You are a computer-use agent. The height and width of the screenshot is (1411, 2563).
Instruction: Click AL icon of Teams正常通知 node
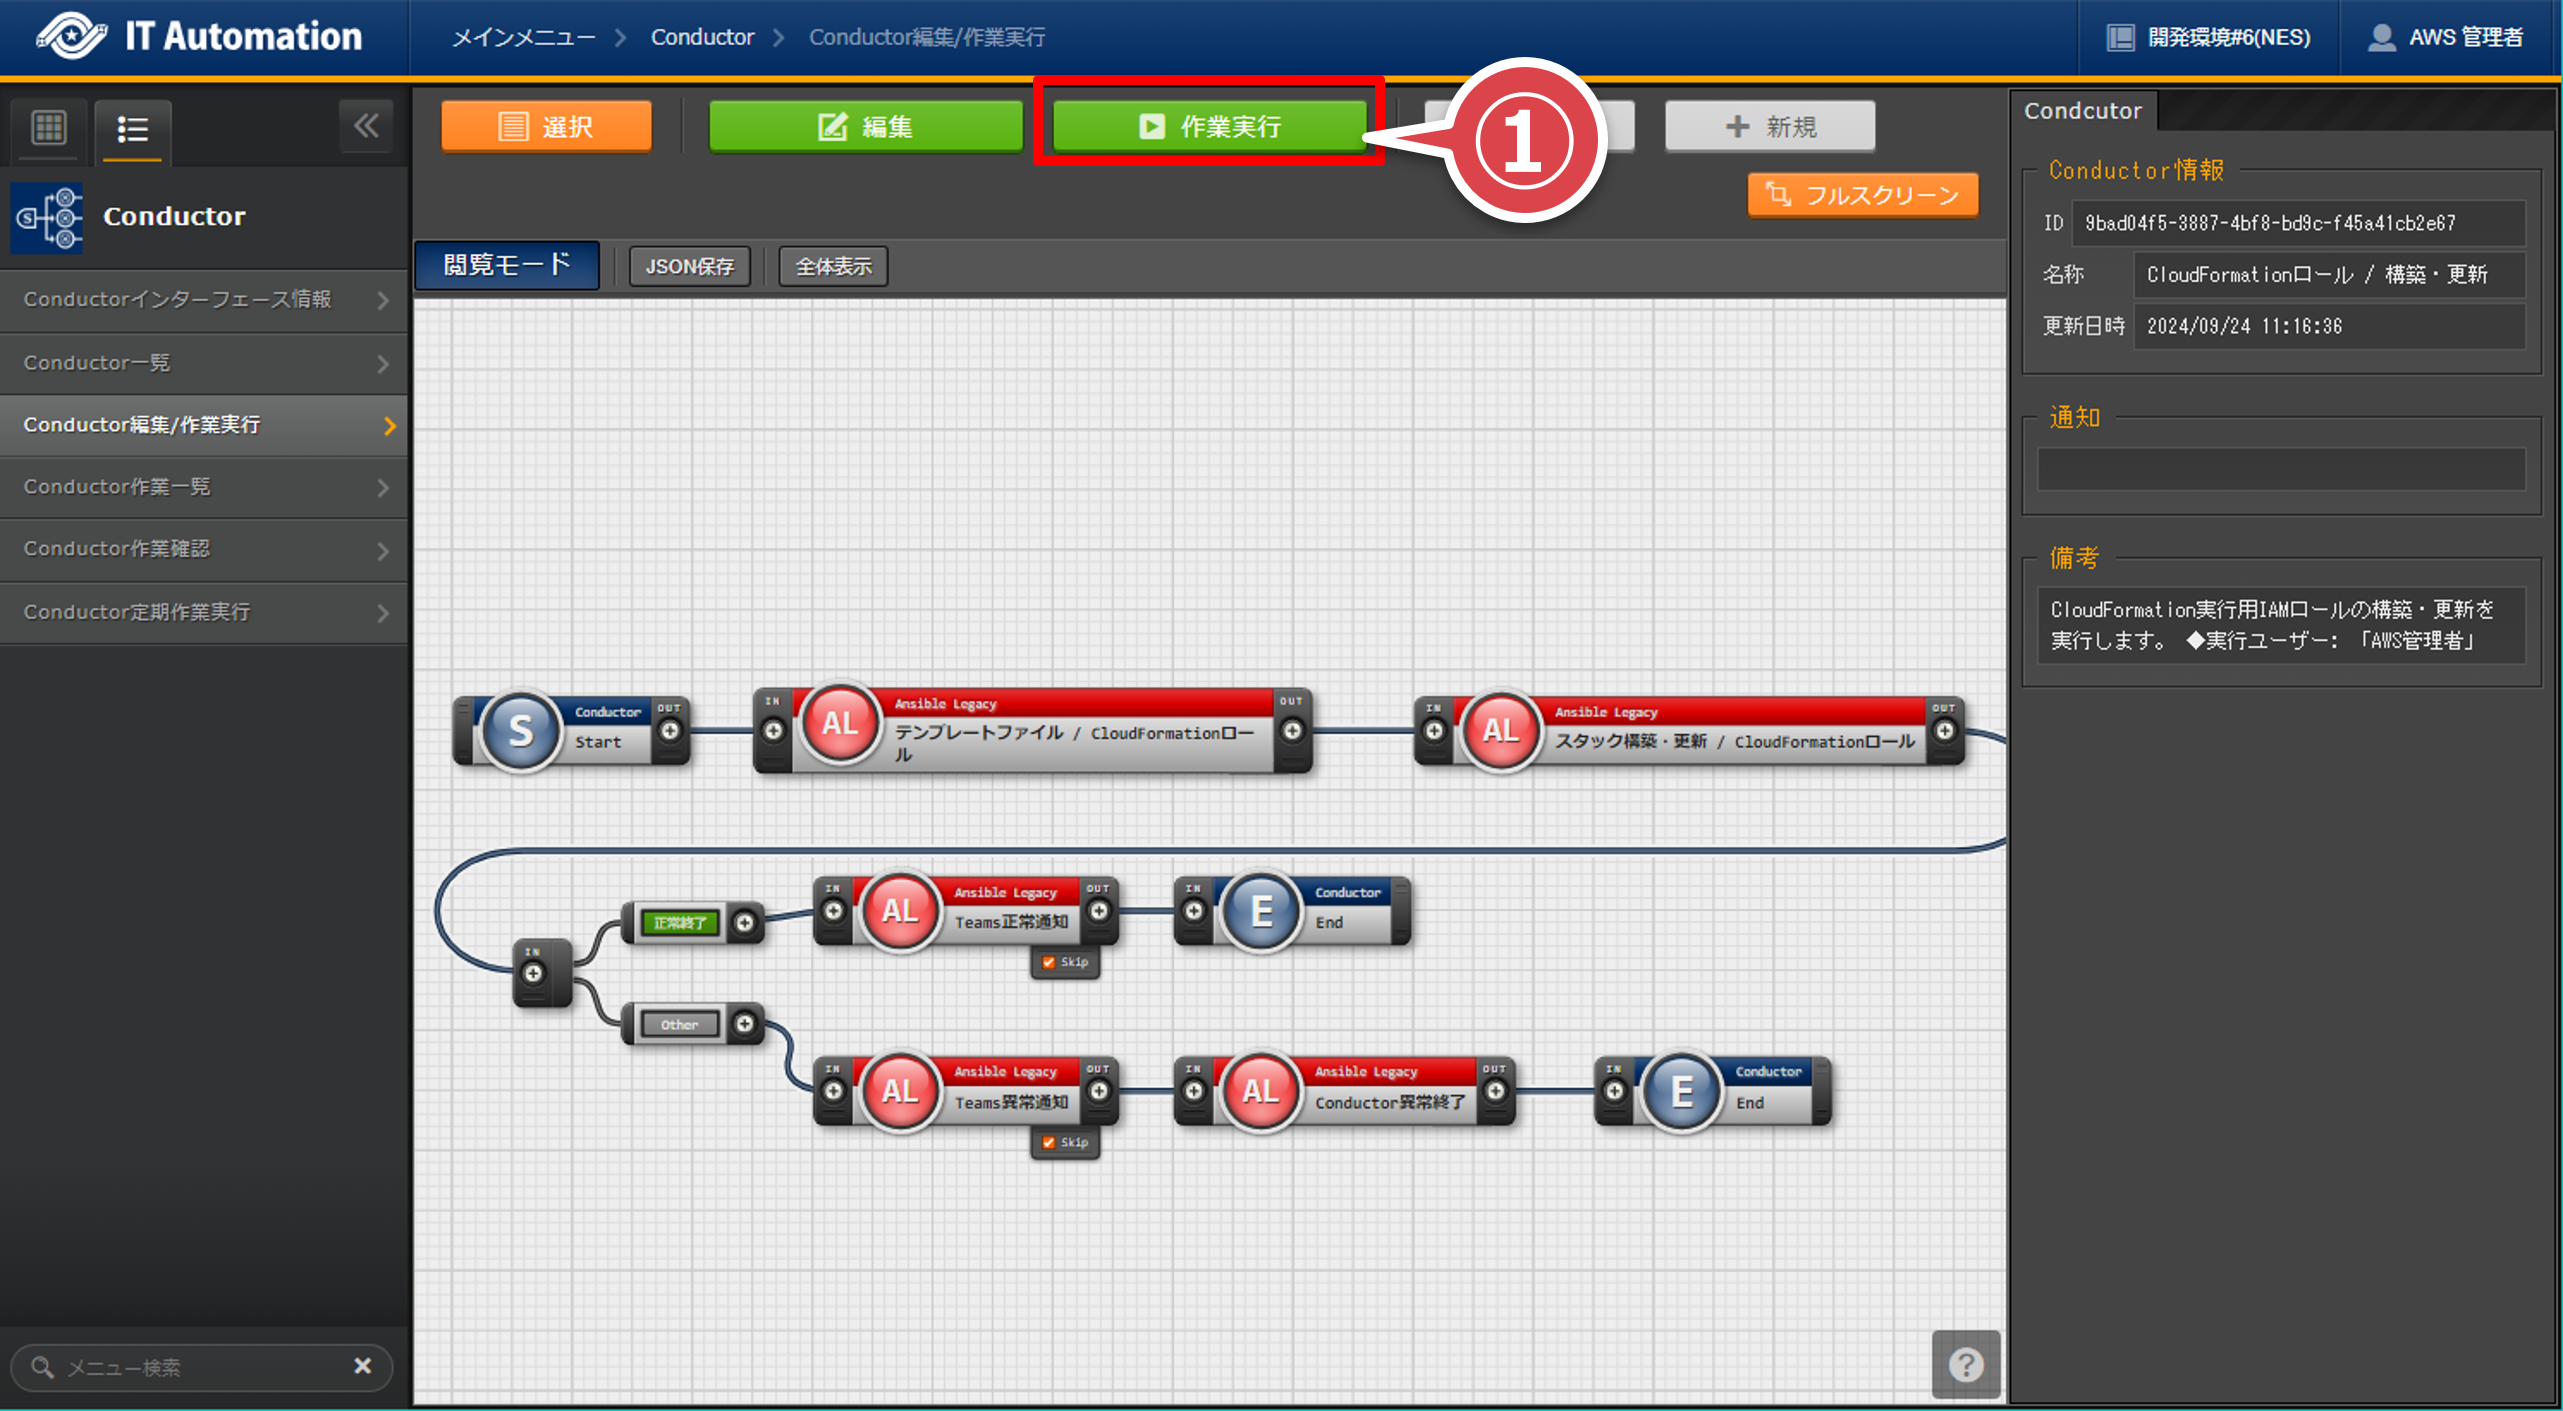[x=899, y=910]
